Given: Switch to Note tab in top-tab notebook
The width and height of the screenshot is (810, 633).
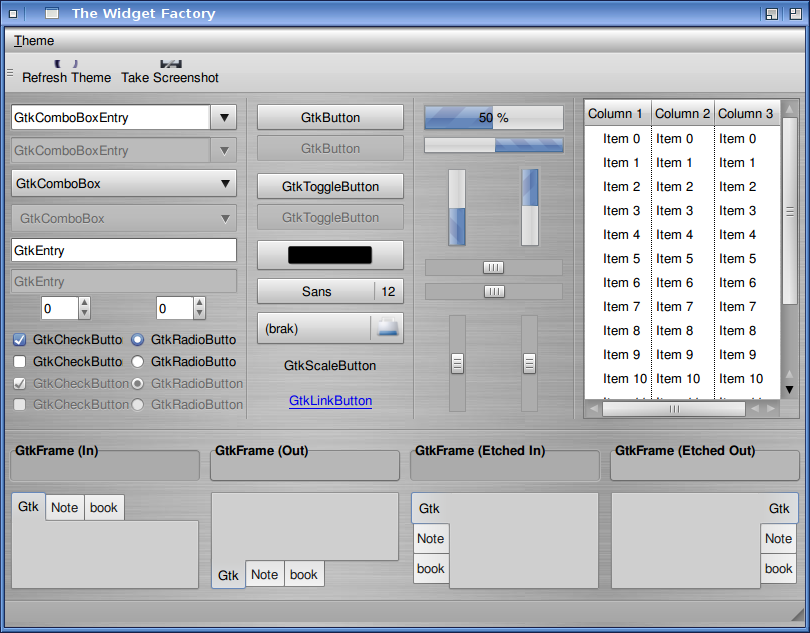Looking at the screenshot, I should click(65, 508).
